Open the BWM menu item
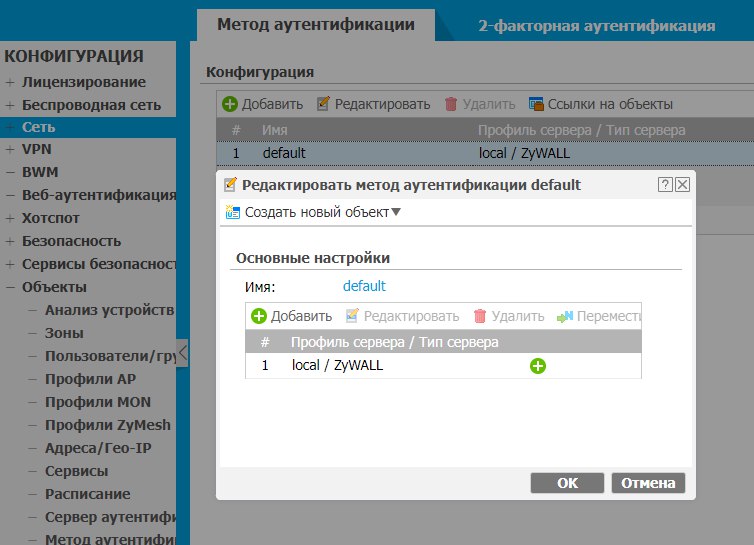The height and width of the screenshot is (545, 754). pos(40,172)
